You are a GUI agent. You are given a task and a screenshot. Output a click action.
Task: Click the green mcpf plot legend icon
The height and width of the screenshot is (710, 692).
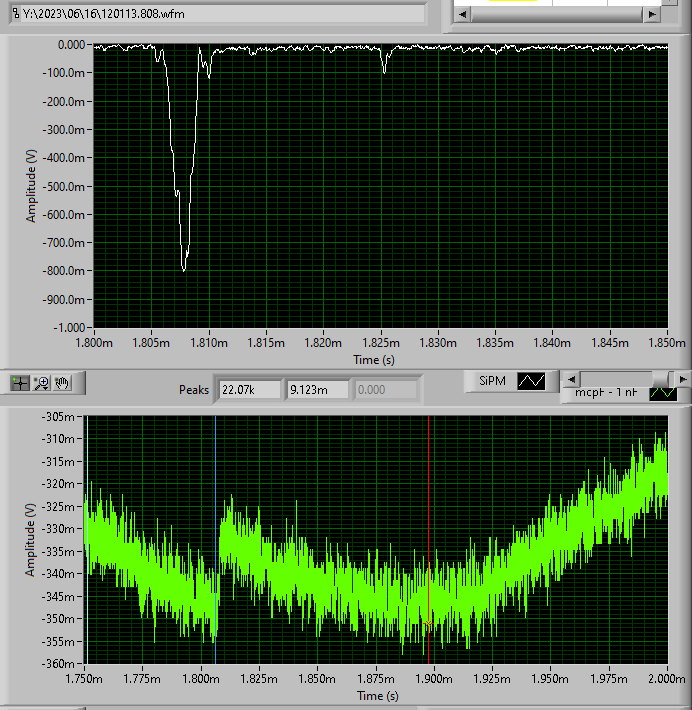pos(662,393)
